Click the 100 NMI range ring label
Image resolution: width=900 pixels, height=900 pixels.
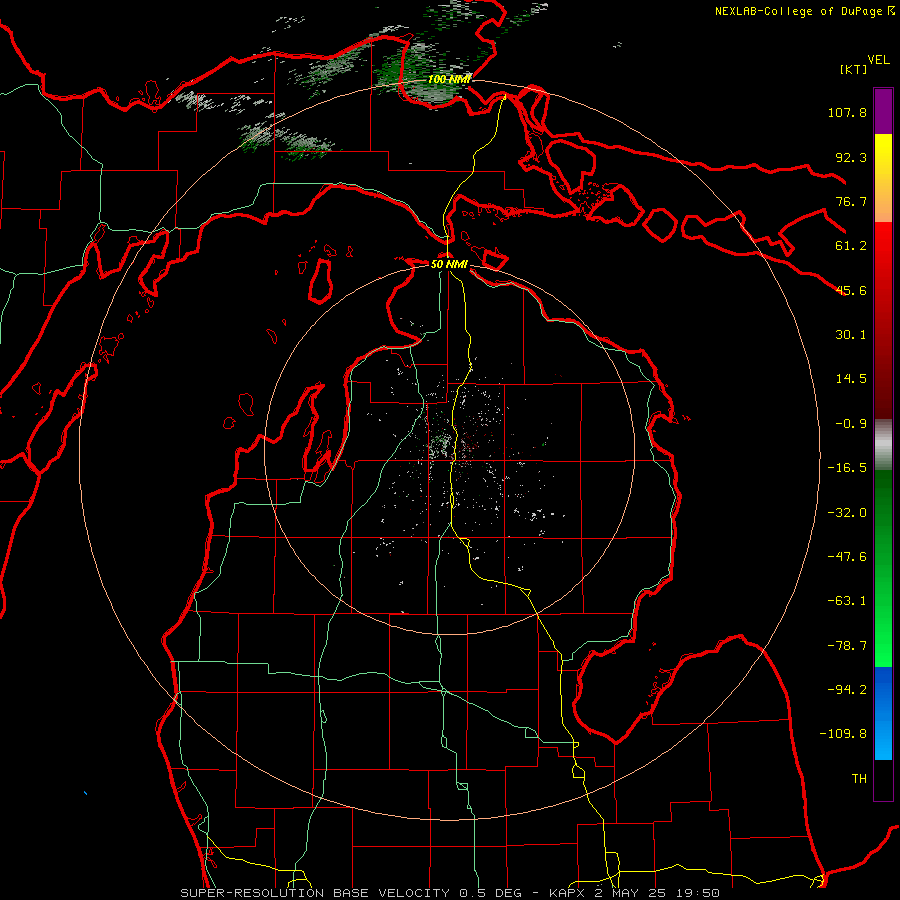pyautogui.click(x=449, y=79)
